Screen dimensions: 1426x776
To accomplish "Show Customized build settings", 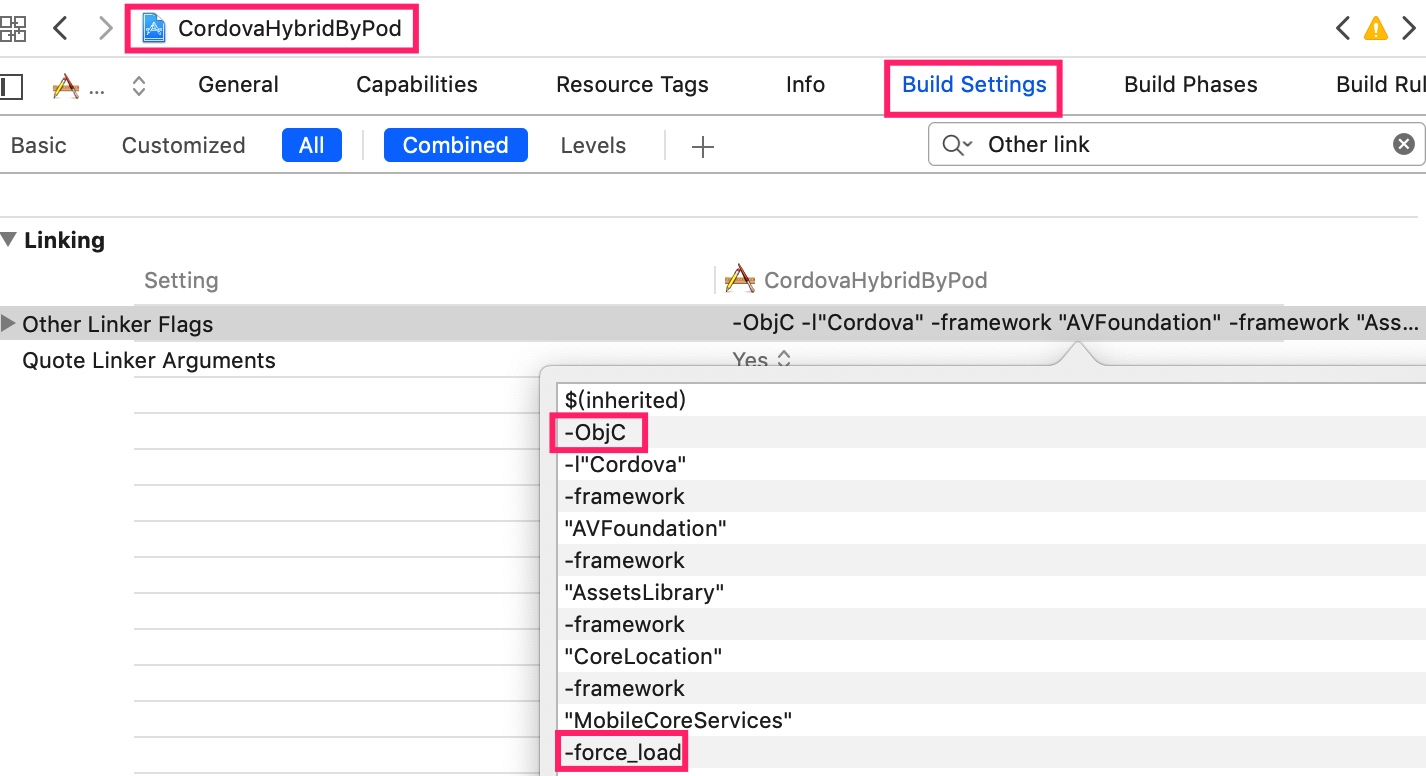I will pyautogui.click(x=183, y=145).
